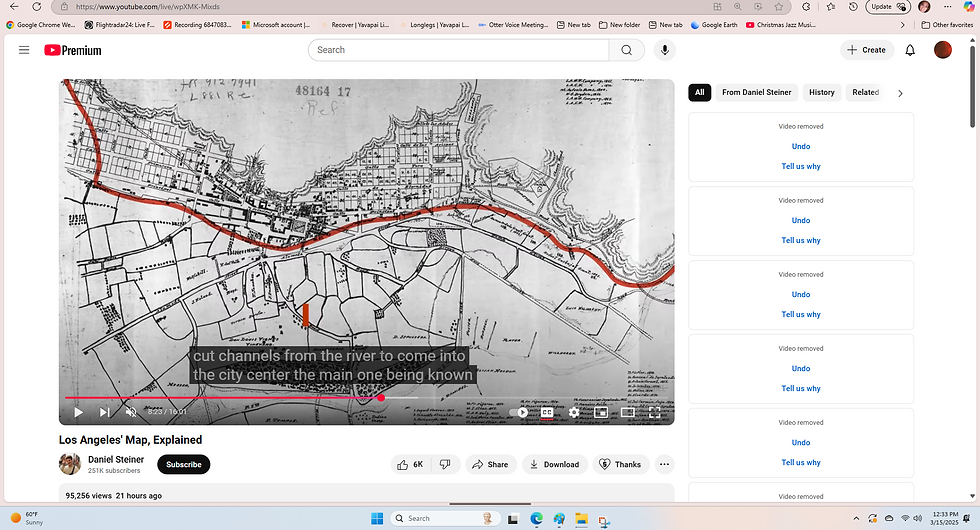The width and height of the screenshot is (980, 530).
Task: Skip to next video
Action: (x=104, y=412)
